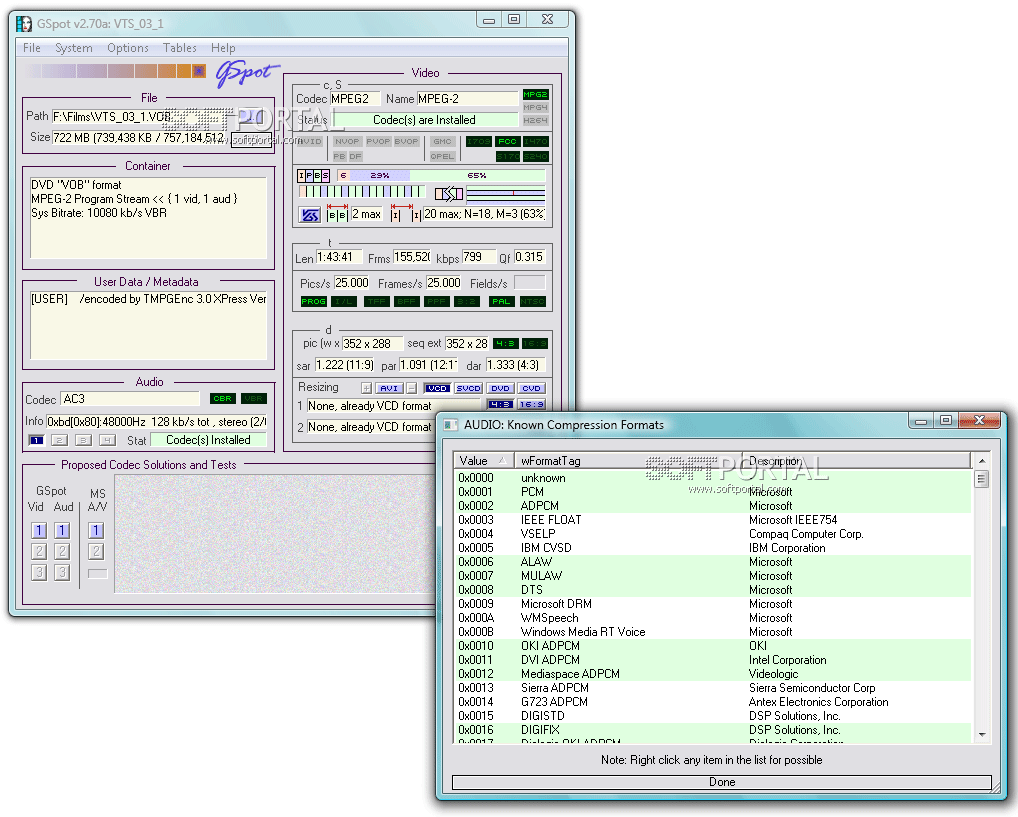Click the minus button next to AVI

pos(410,388)
